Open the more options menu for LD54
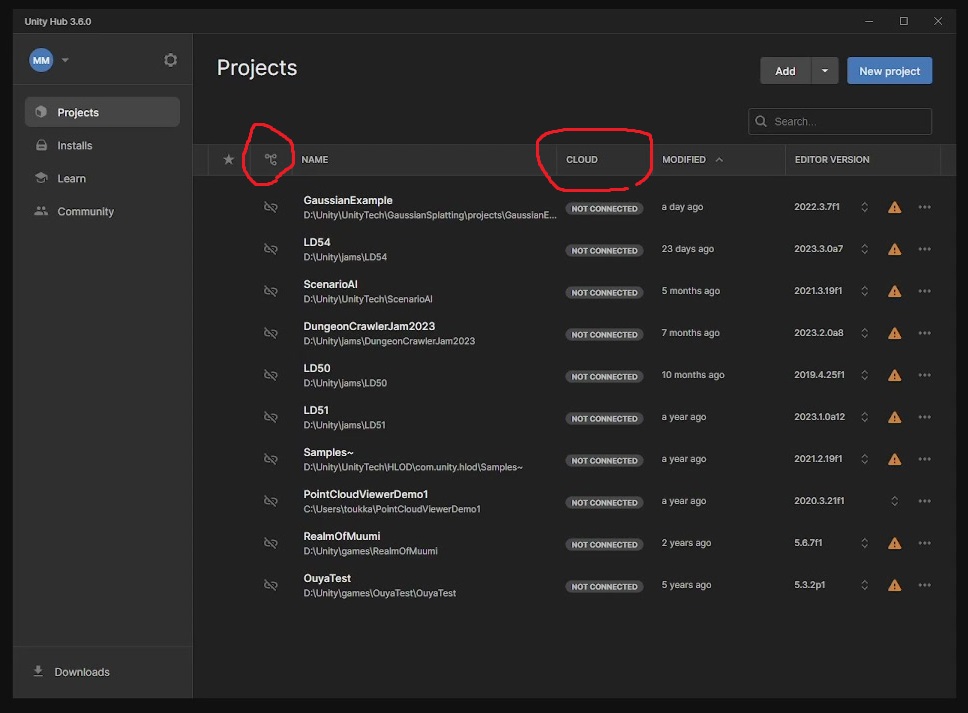 pos(924,249)
